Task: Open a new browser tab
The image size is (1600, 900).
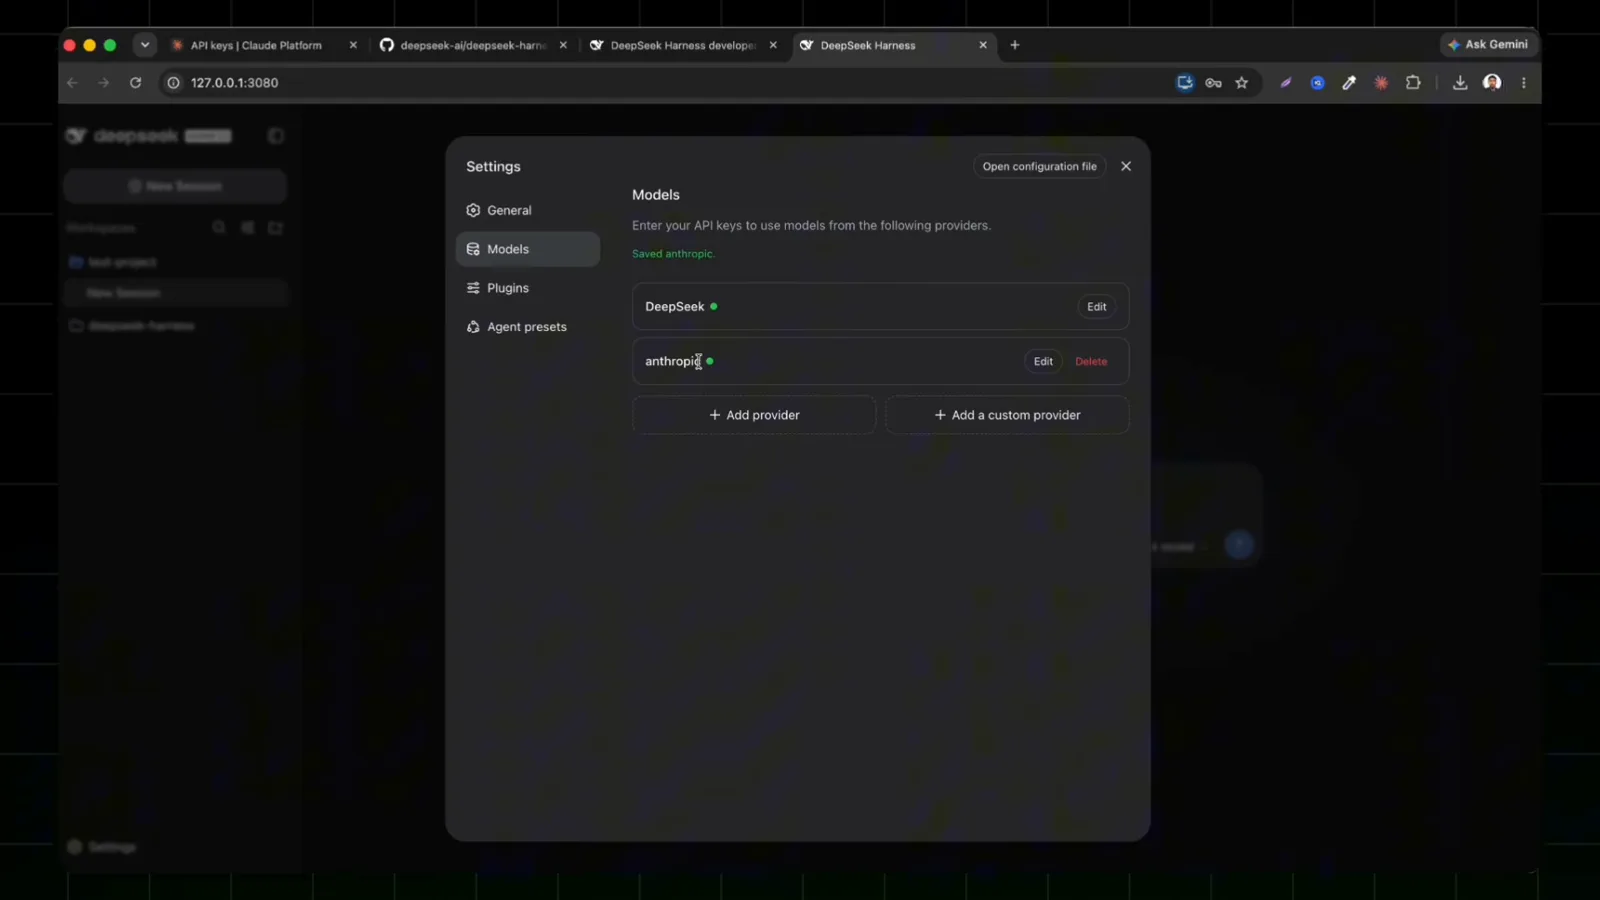Action: pyautogui.click(x=1015, y=45)
